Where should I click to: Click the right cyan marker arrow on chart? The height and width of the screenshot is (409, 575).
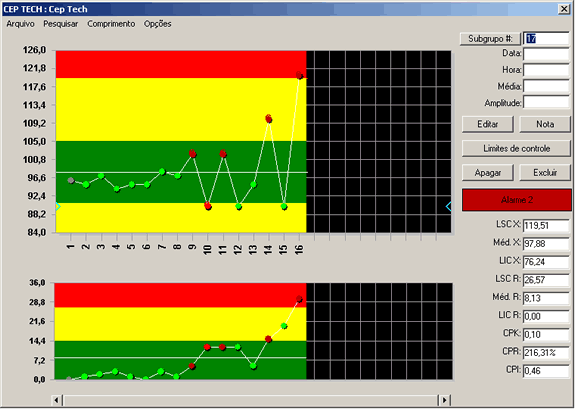[x=448, y=207]
